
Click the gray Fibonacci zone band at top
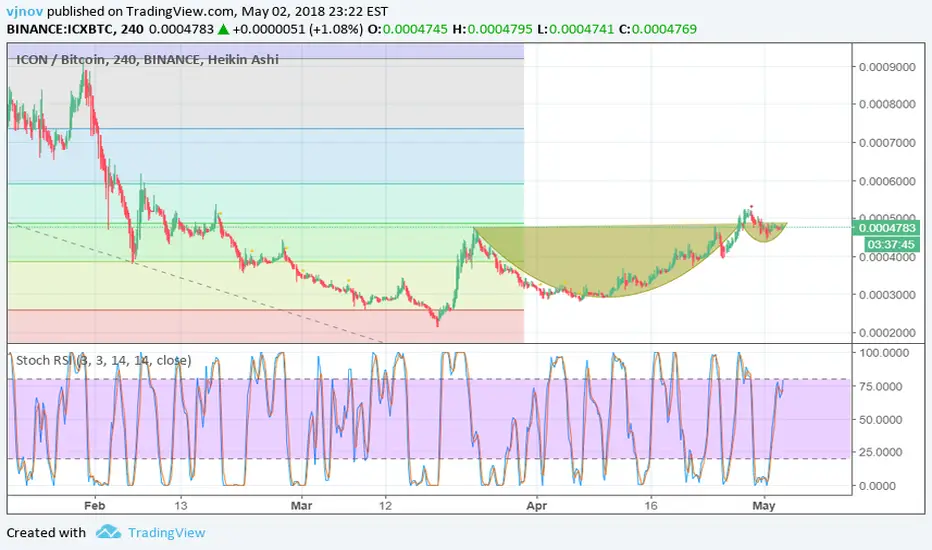(266, 93)
